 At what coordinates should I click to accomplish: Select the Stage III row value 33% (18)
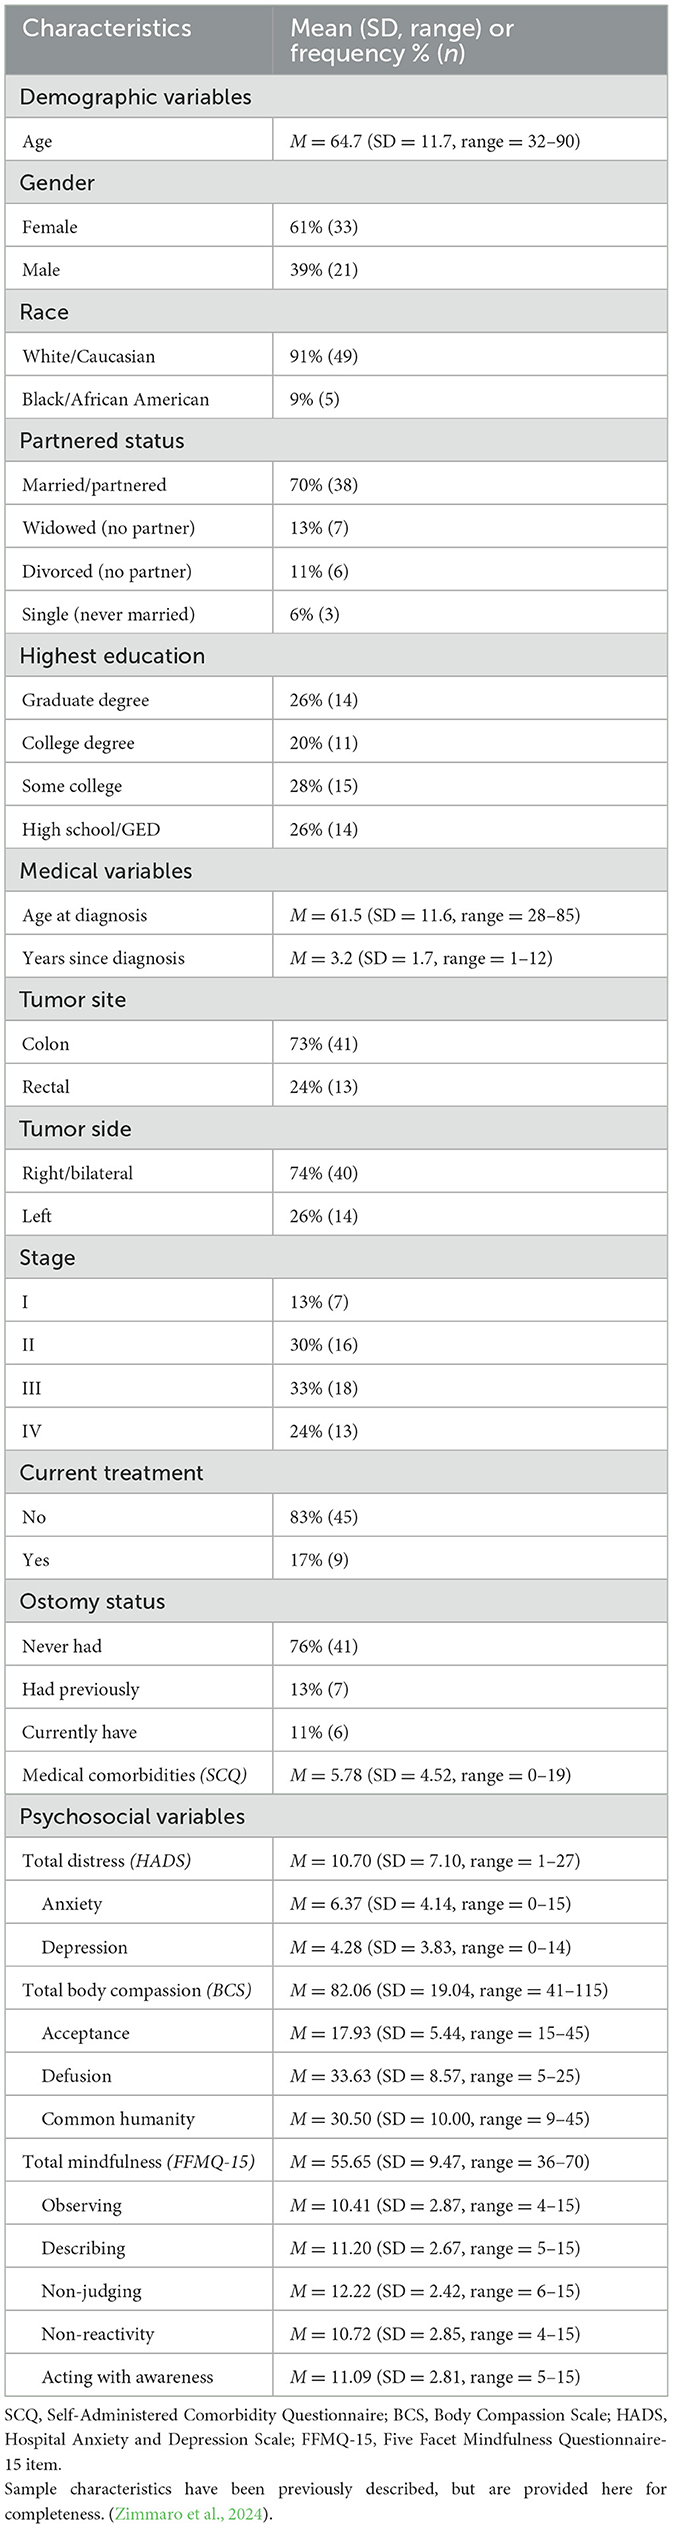coord(324,1388)
